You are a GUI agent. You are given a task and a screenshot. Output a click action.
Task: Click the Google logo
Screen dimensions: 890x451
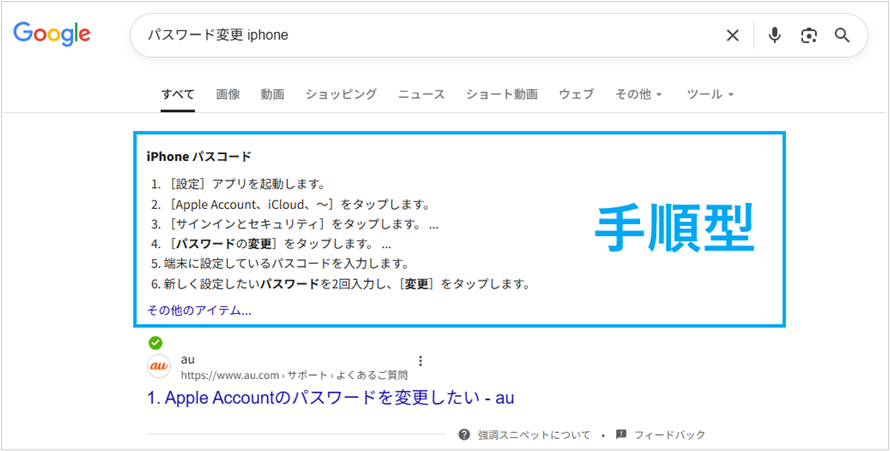tap(52, 35)
